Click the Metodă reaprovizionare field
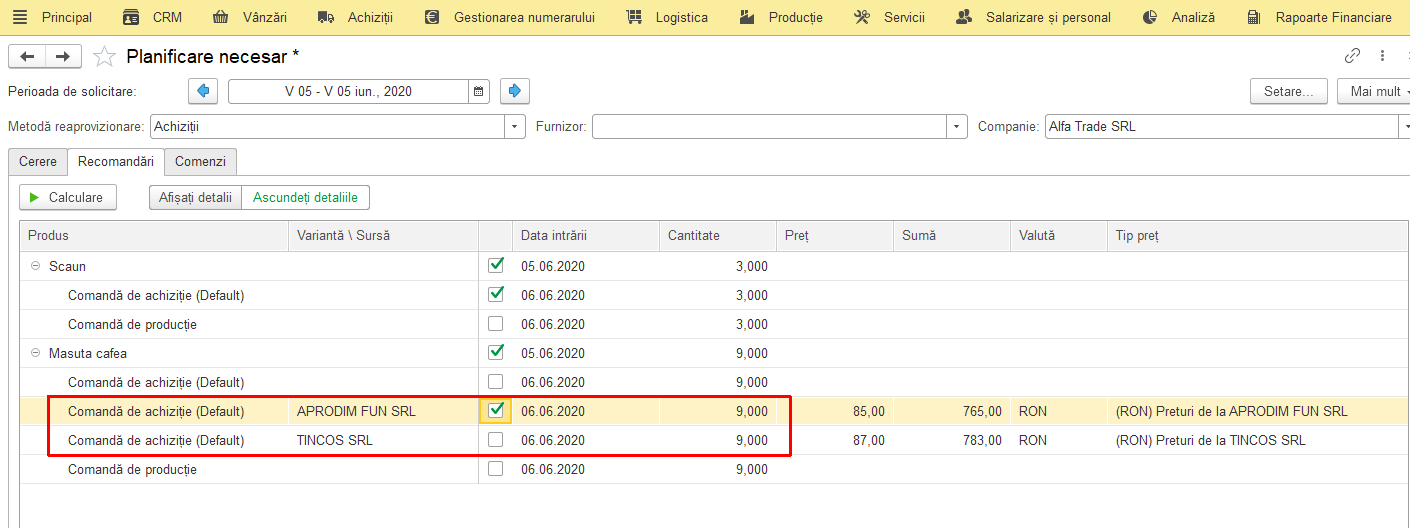The image size is (1410, 528). [327, 127]
